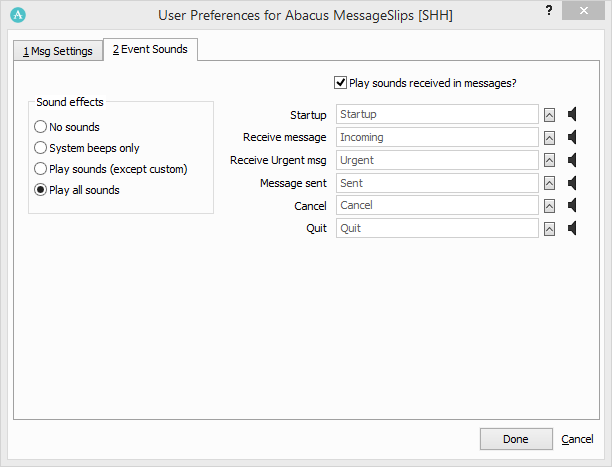Play the Startup sound preview
Image resolution: width=612 pixels, height=467 pixels.
point(572,114)
